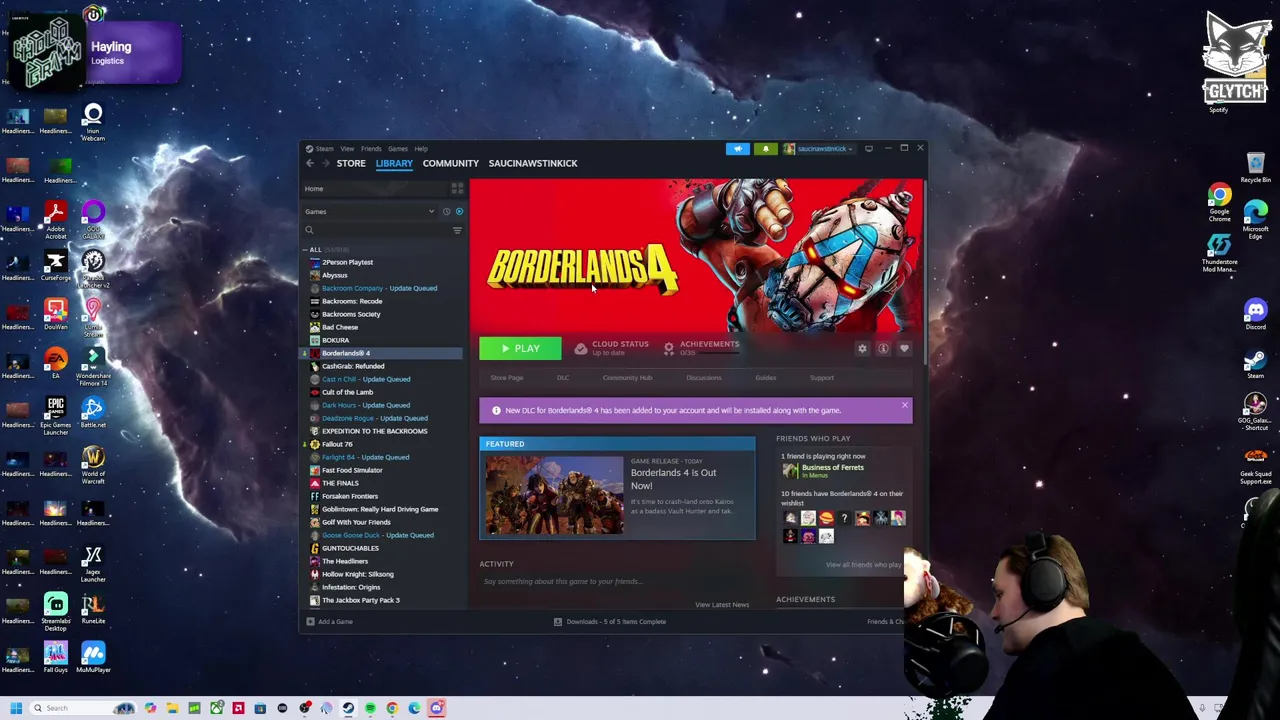Open Steam notifications bell
Viewport: 1280px width, 720px height.
pos(765,148)
